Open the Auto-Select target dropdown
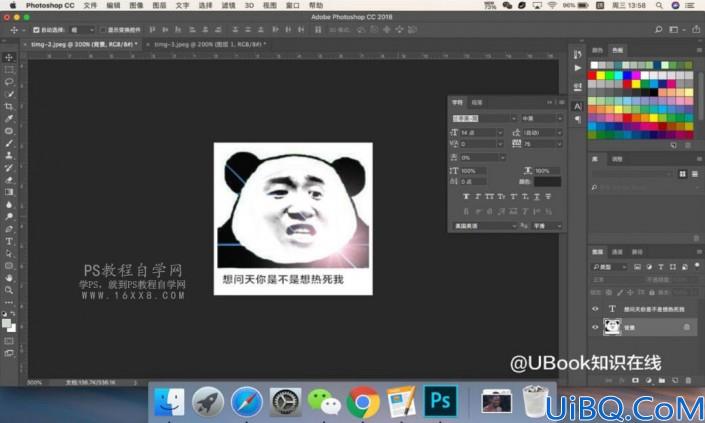This screenshot has height=423, width=705. (82, 30)
